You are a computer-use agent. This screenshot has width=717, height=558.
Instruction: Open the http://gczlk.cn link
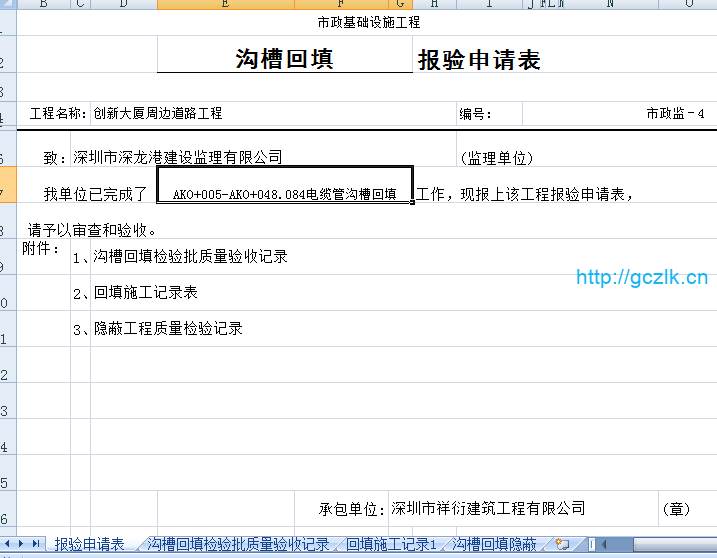point(642,278)
